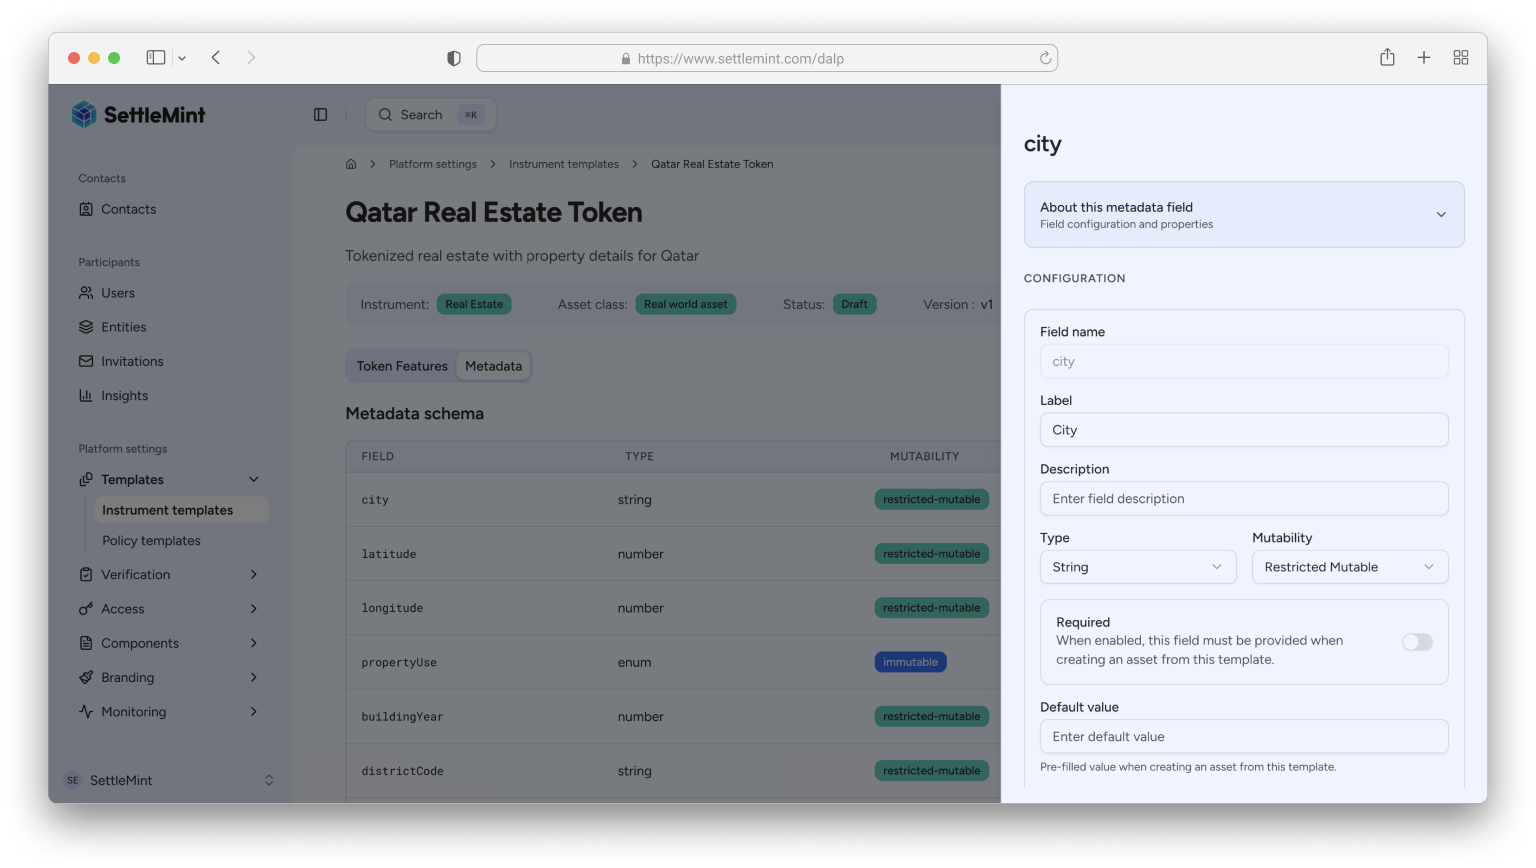This screenshot has width=1536, height=868.
Task: Enable the Required field toggle
Action: pos(1416,642)
